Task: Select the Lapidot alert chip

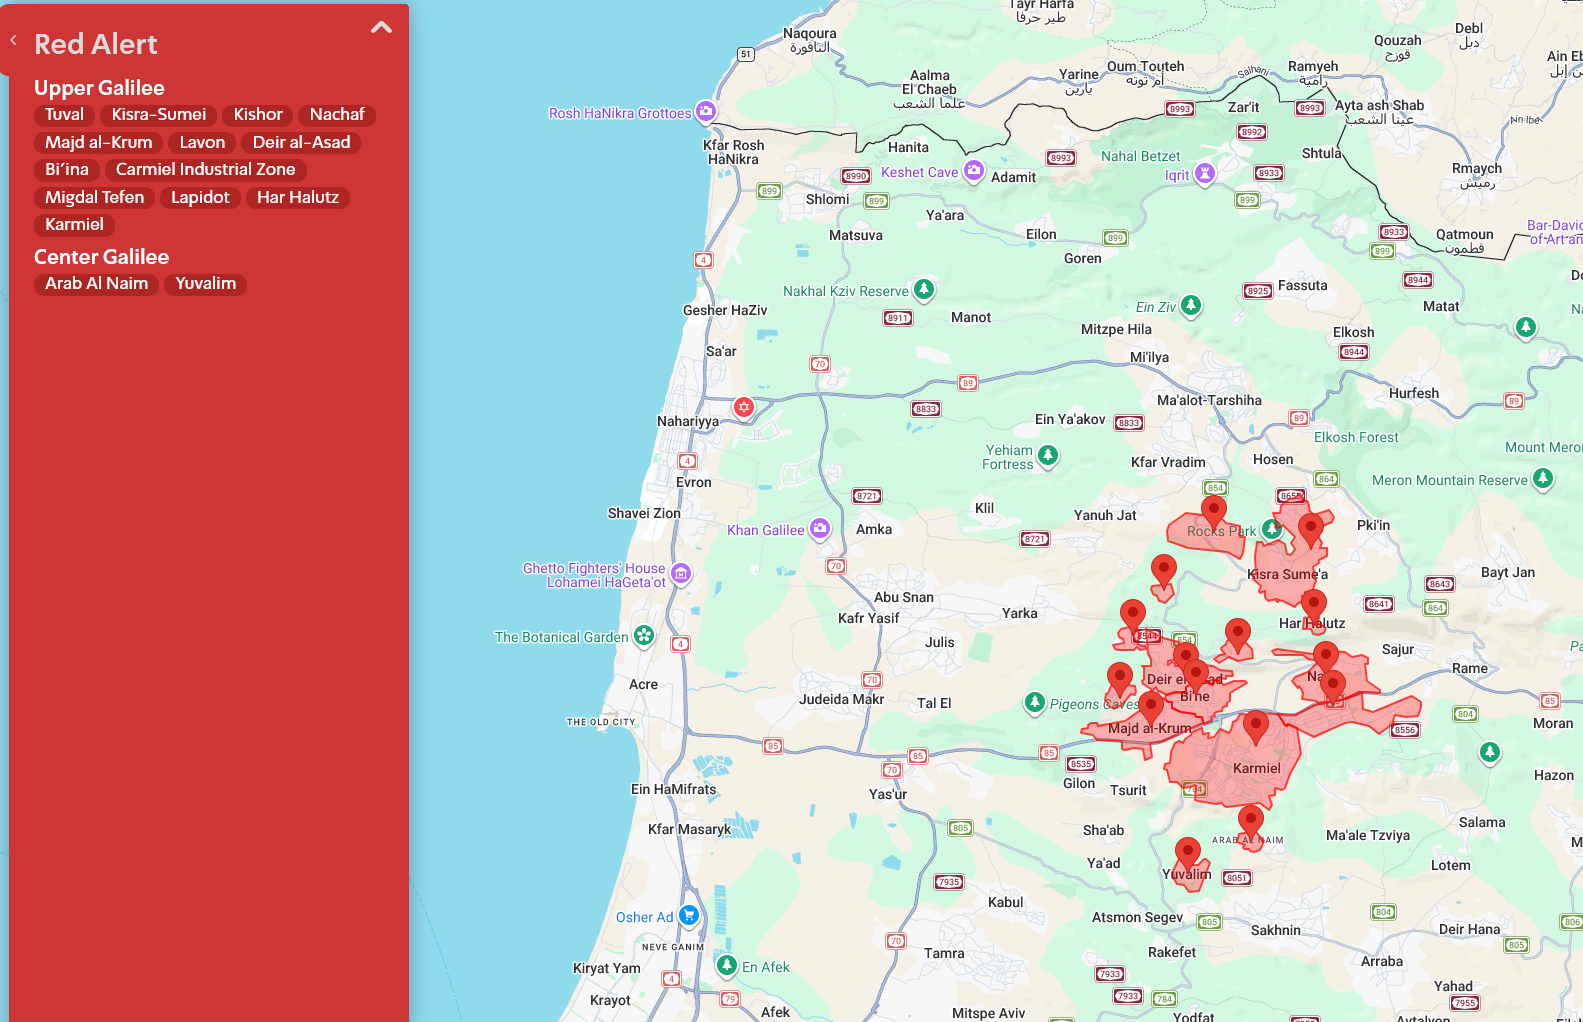Action: (x=200, y=198)
